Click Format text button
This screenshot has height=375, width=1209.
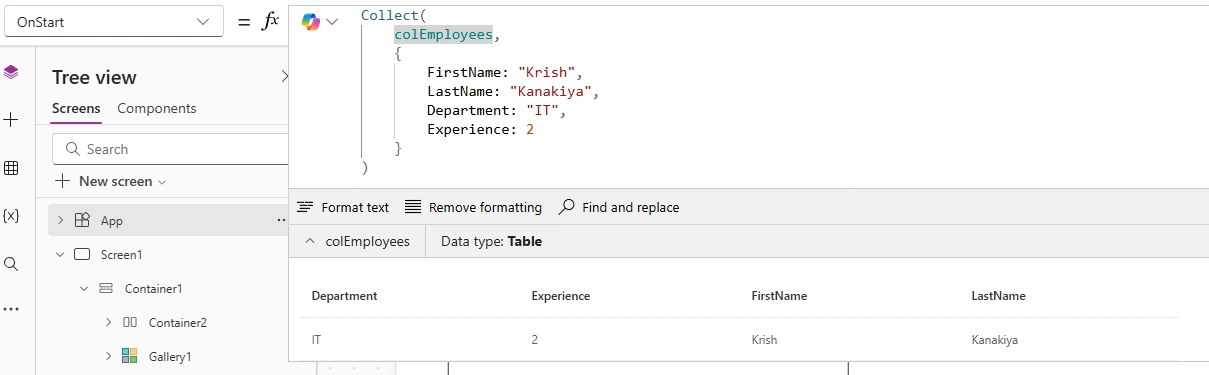343,207
